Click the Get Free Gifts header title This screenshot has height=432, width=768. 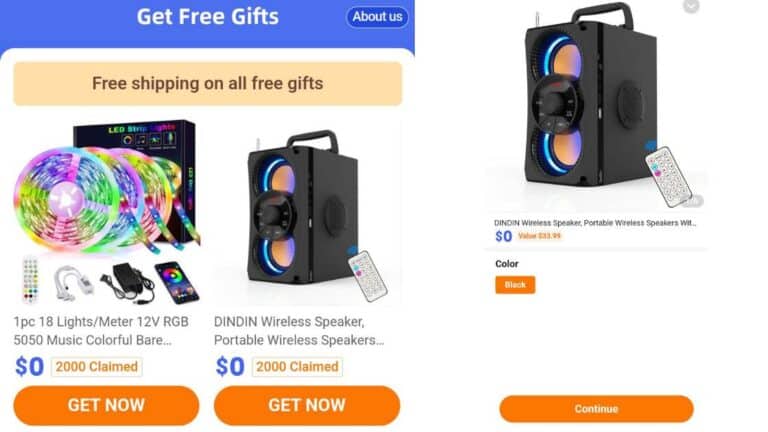(208, 17)
